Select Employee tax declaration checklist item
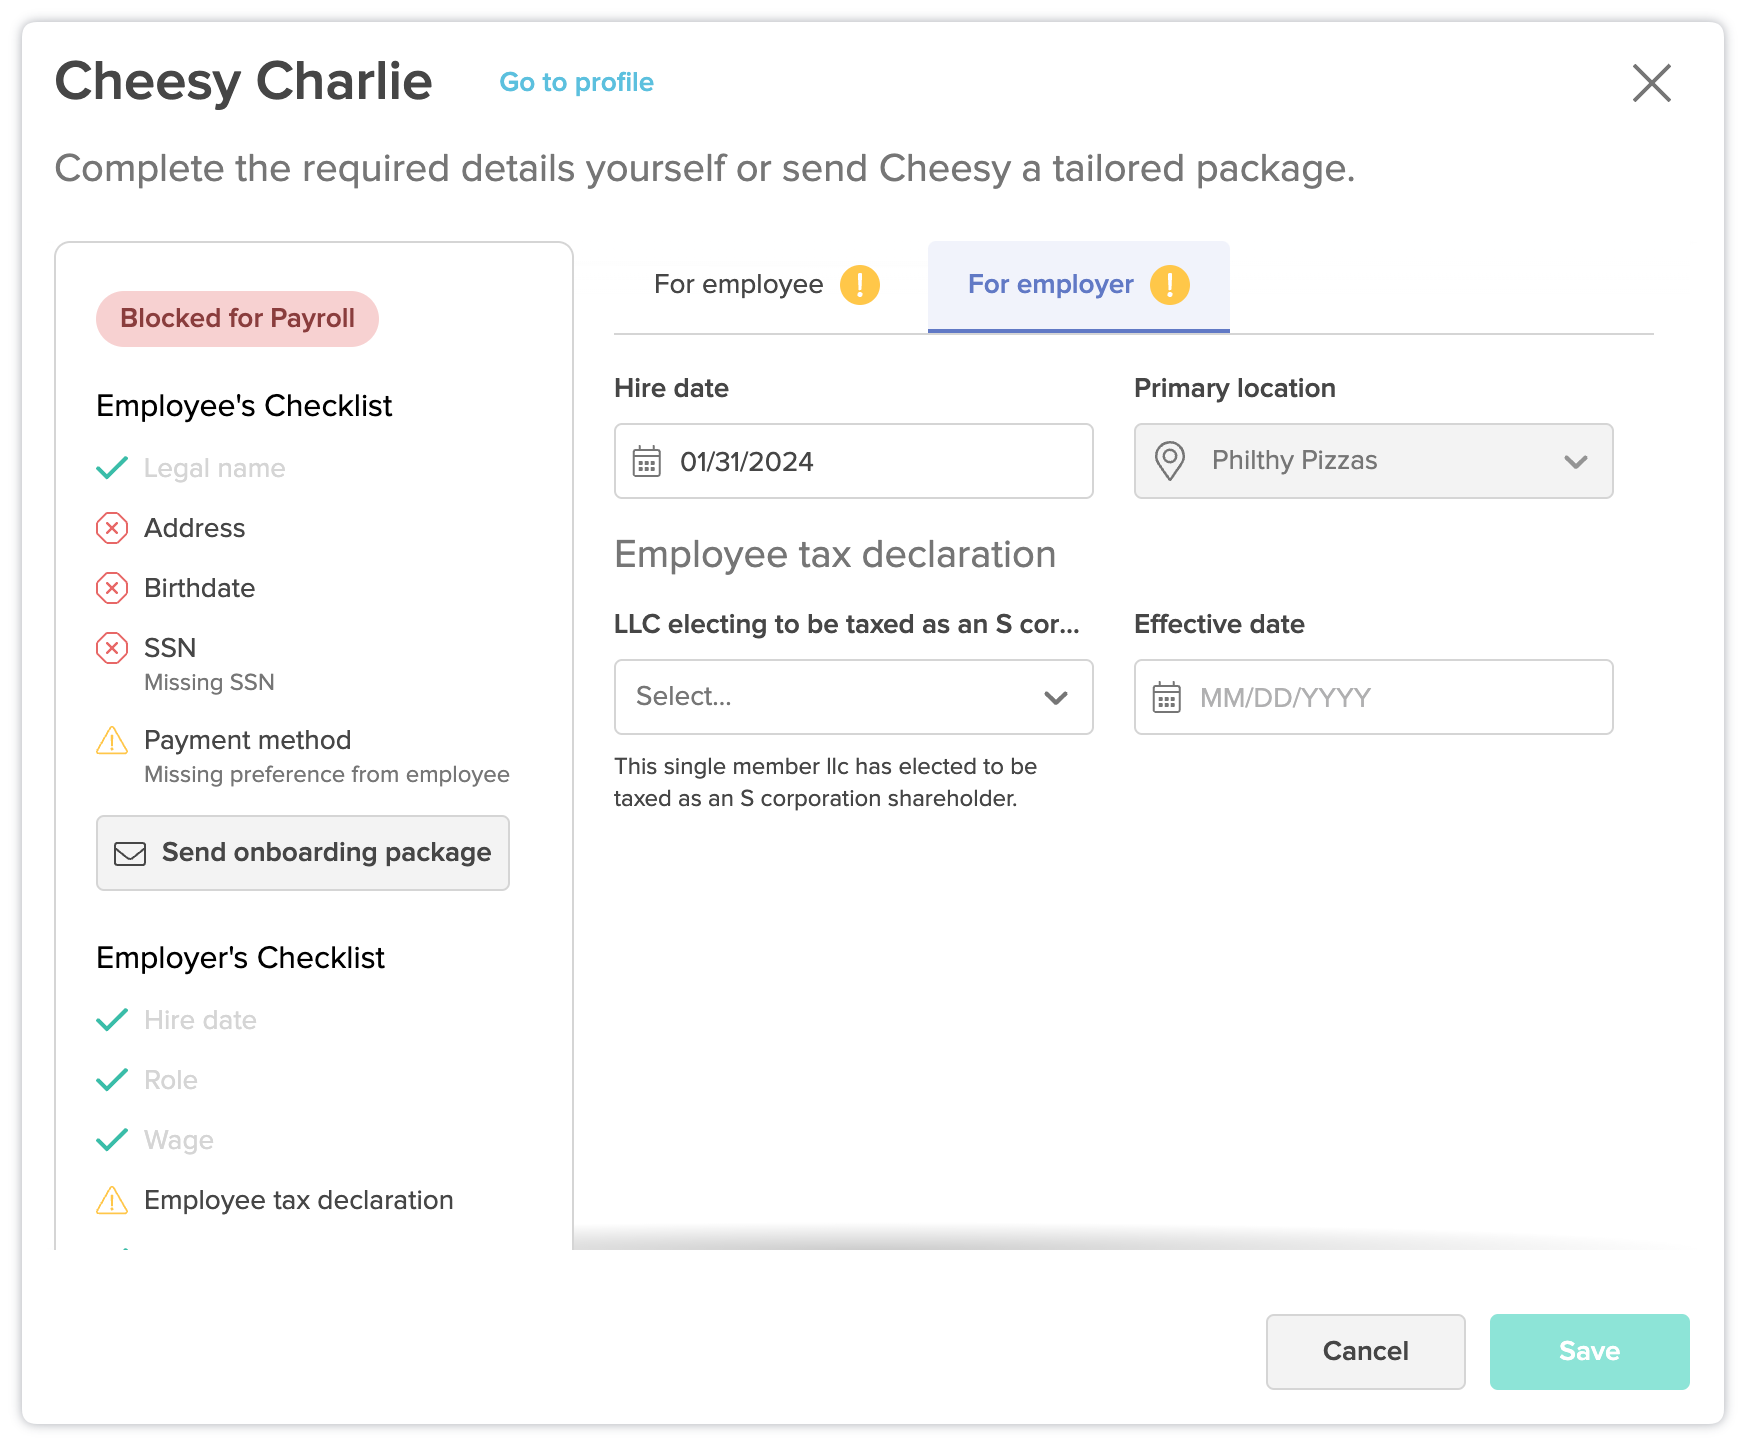Screen dimensions: 1746x1446 click(298, 1200)
